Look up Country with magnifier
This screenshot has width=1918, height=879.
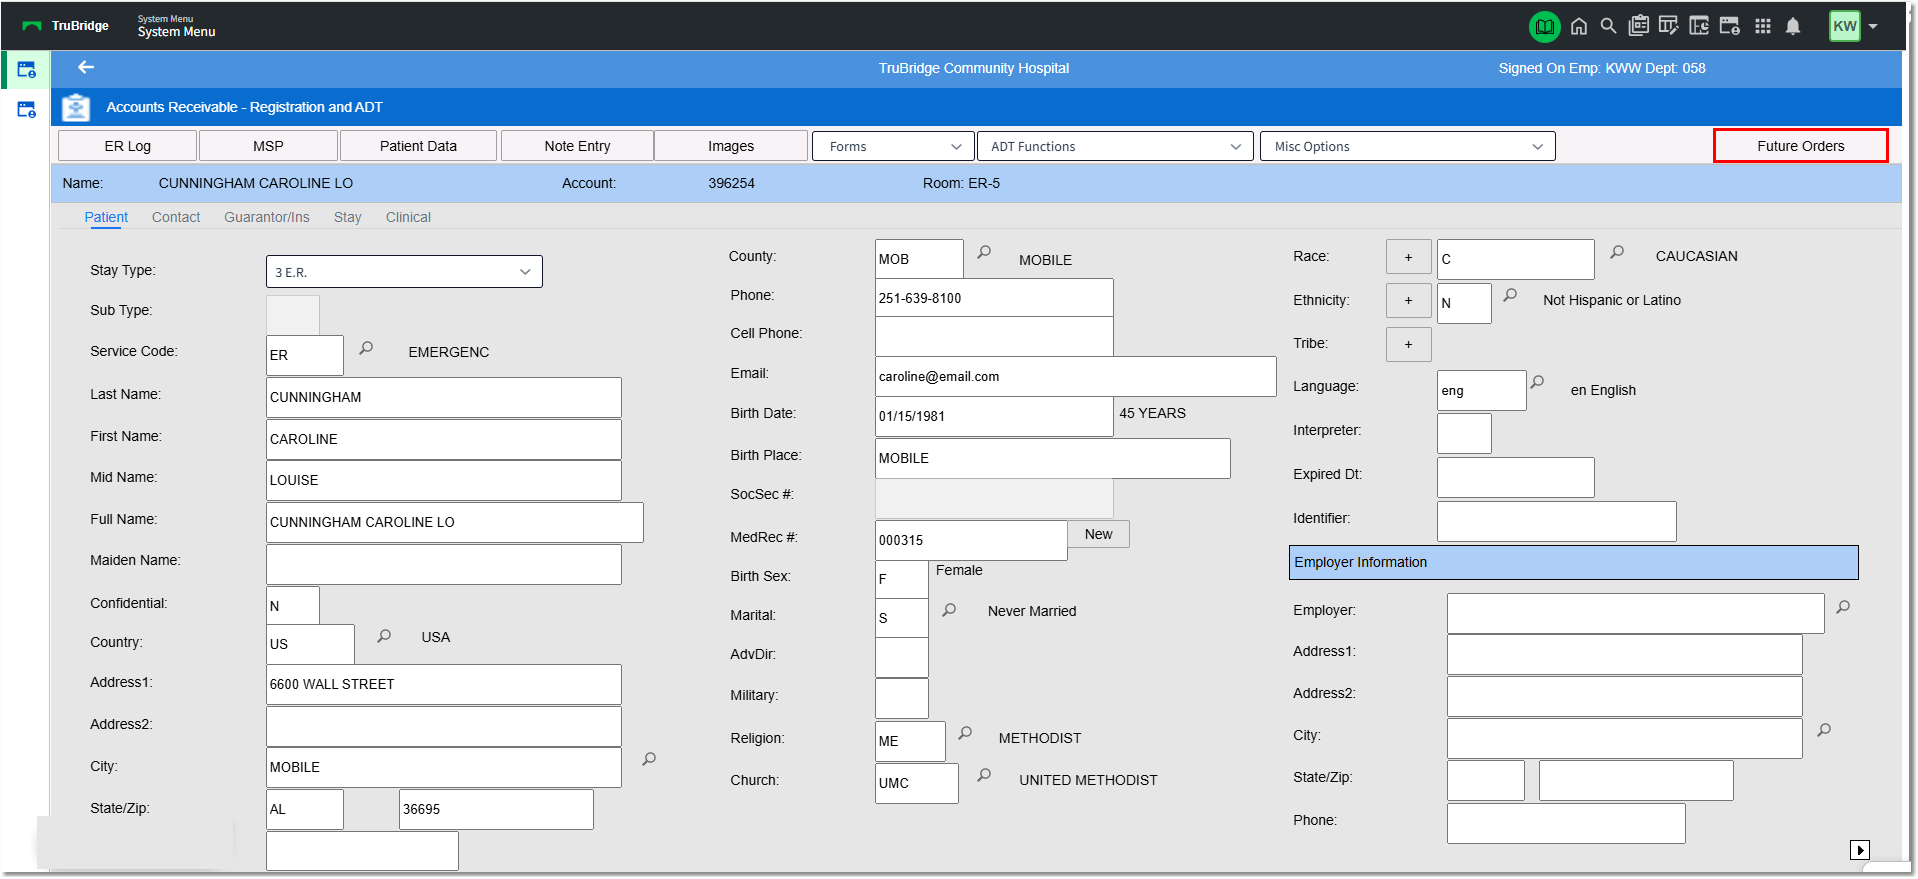point(384,636)
